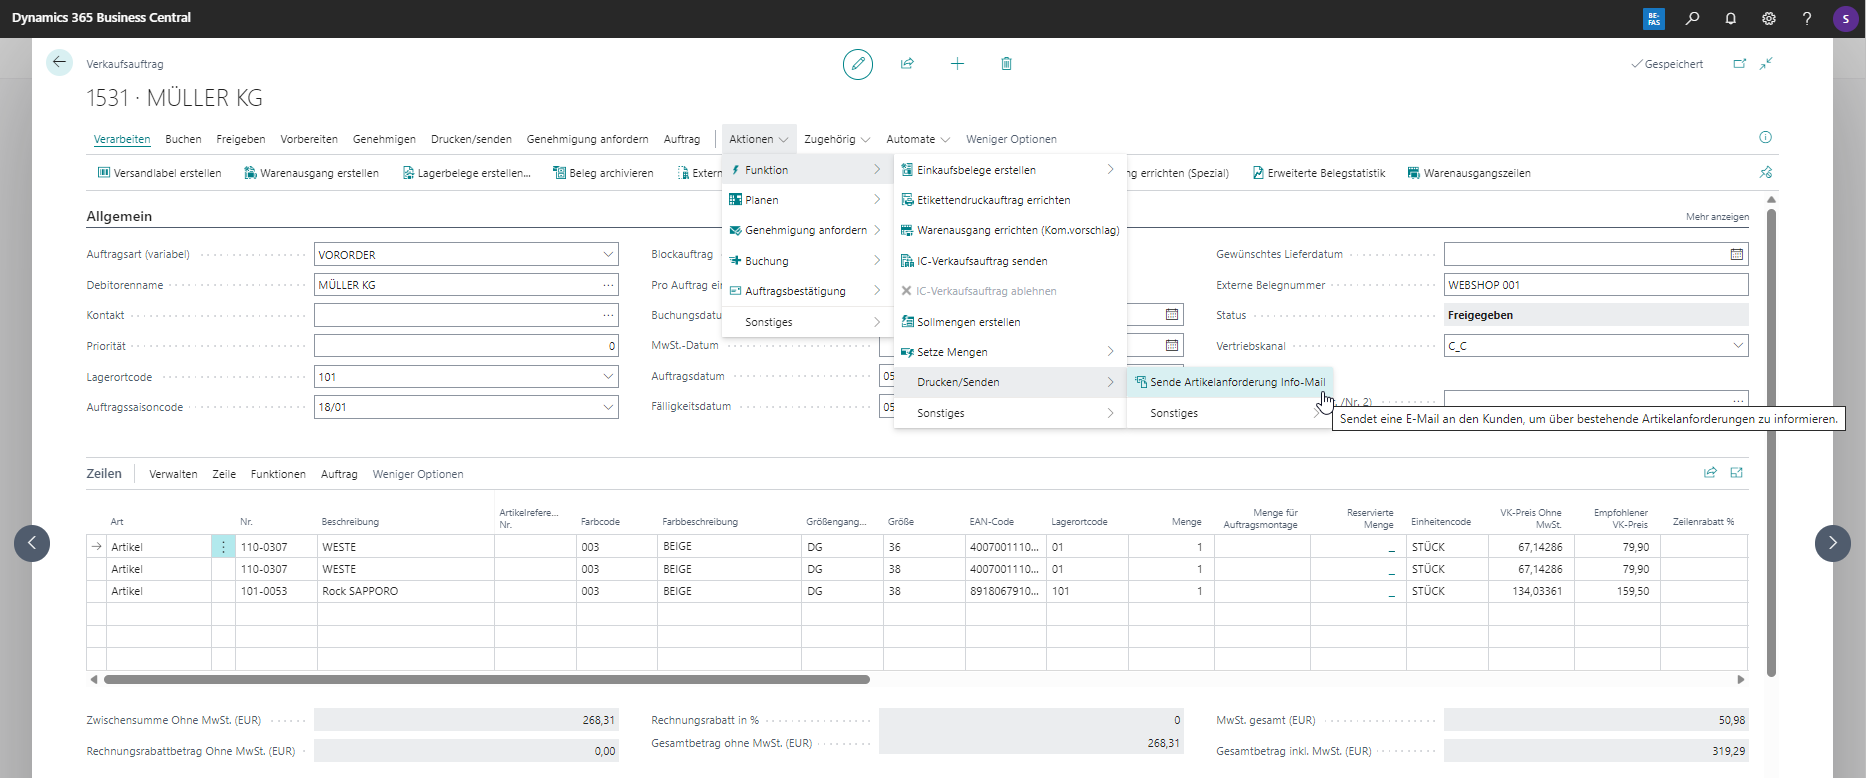Open the Lagerortcode dropdown
Image resolution: width=1866 pixels, height=778 pixels.
pos(607,377)
